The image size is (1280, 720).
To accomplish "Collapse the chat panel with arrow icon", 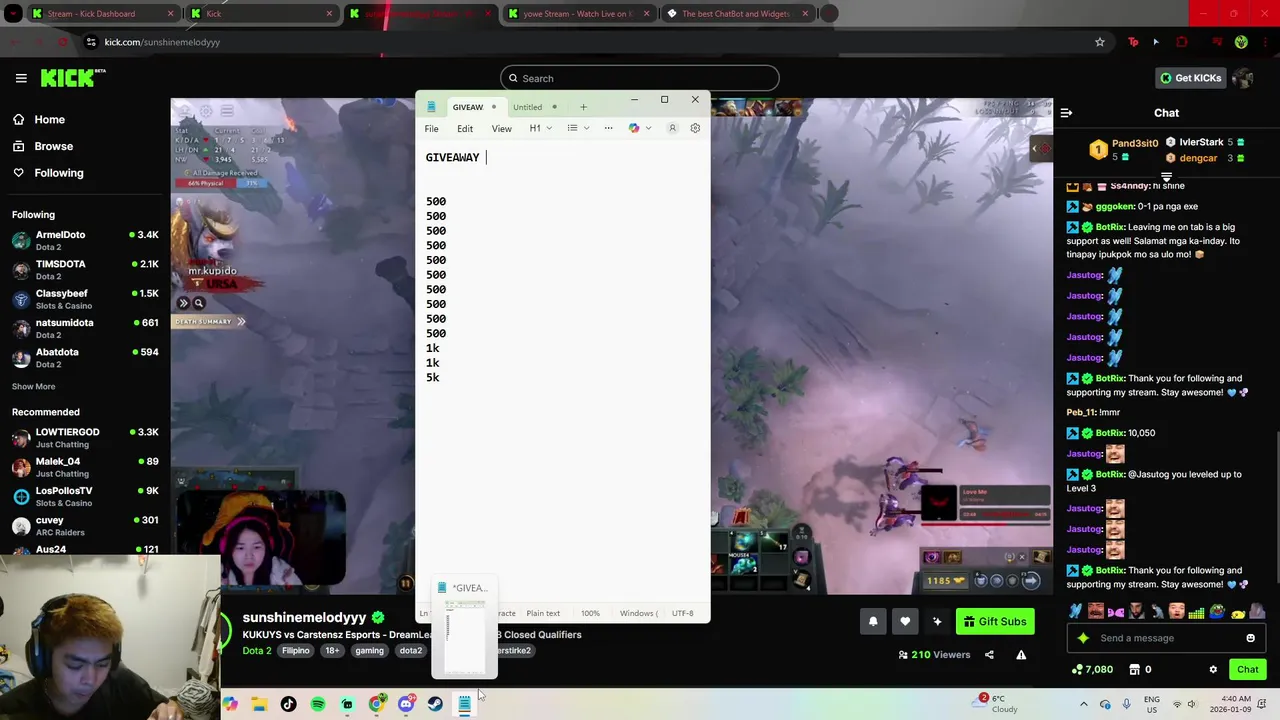I will [x=1066, y=113].
